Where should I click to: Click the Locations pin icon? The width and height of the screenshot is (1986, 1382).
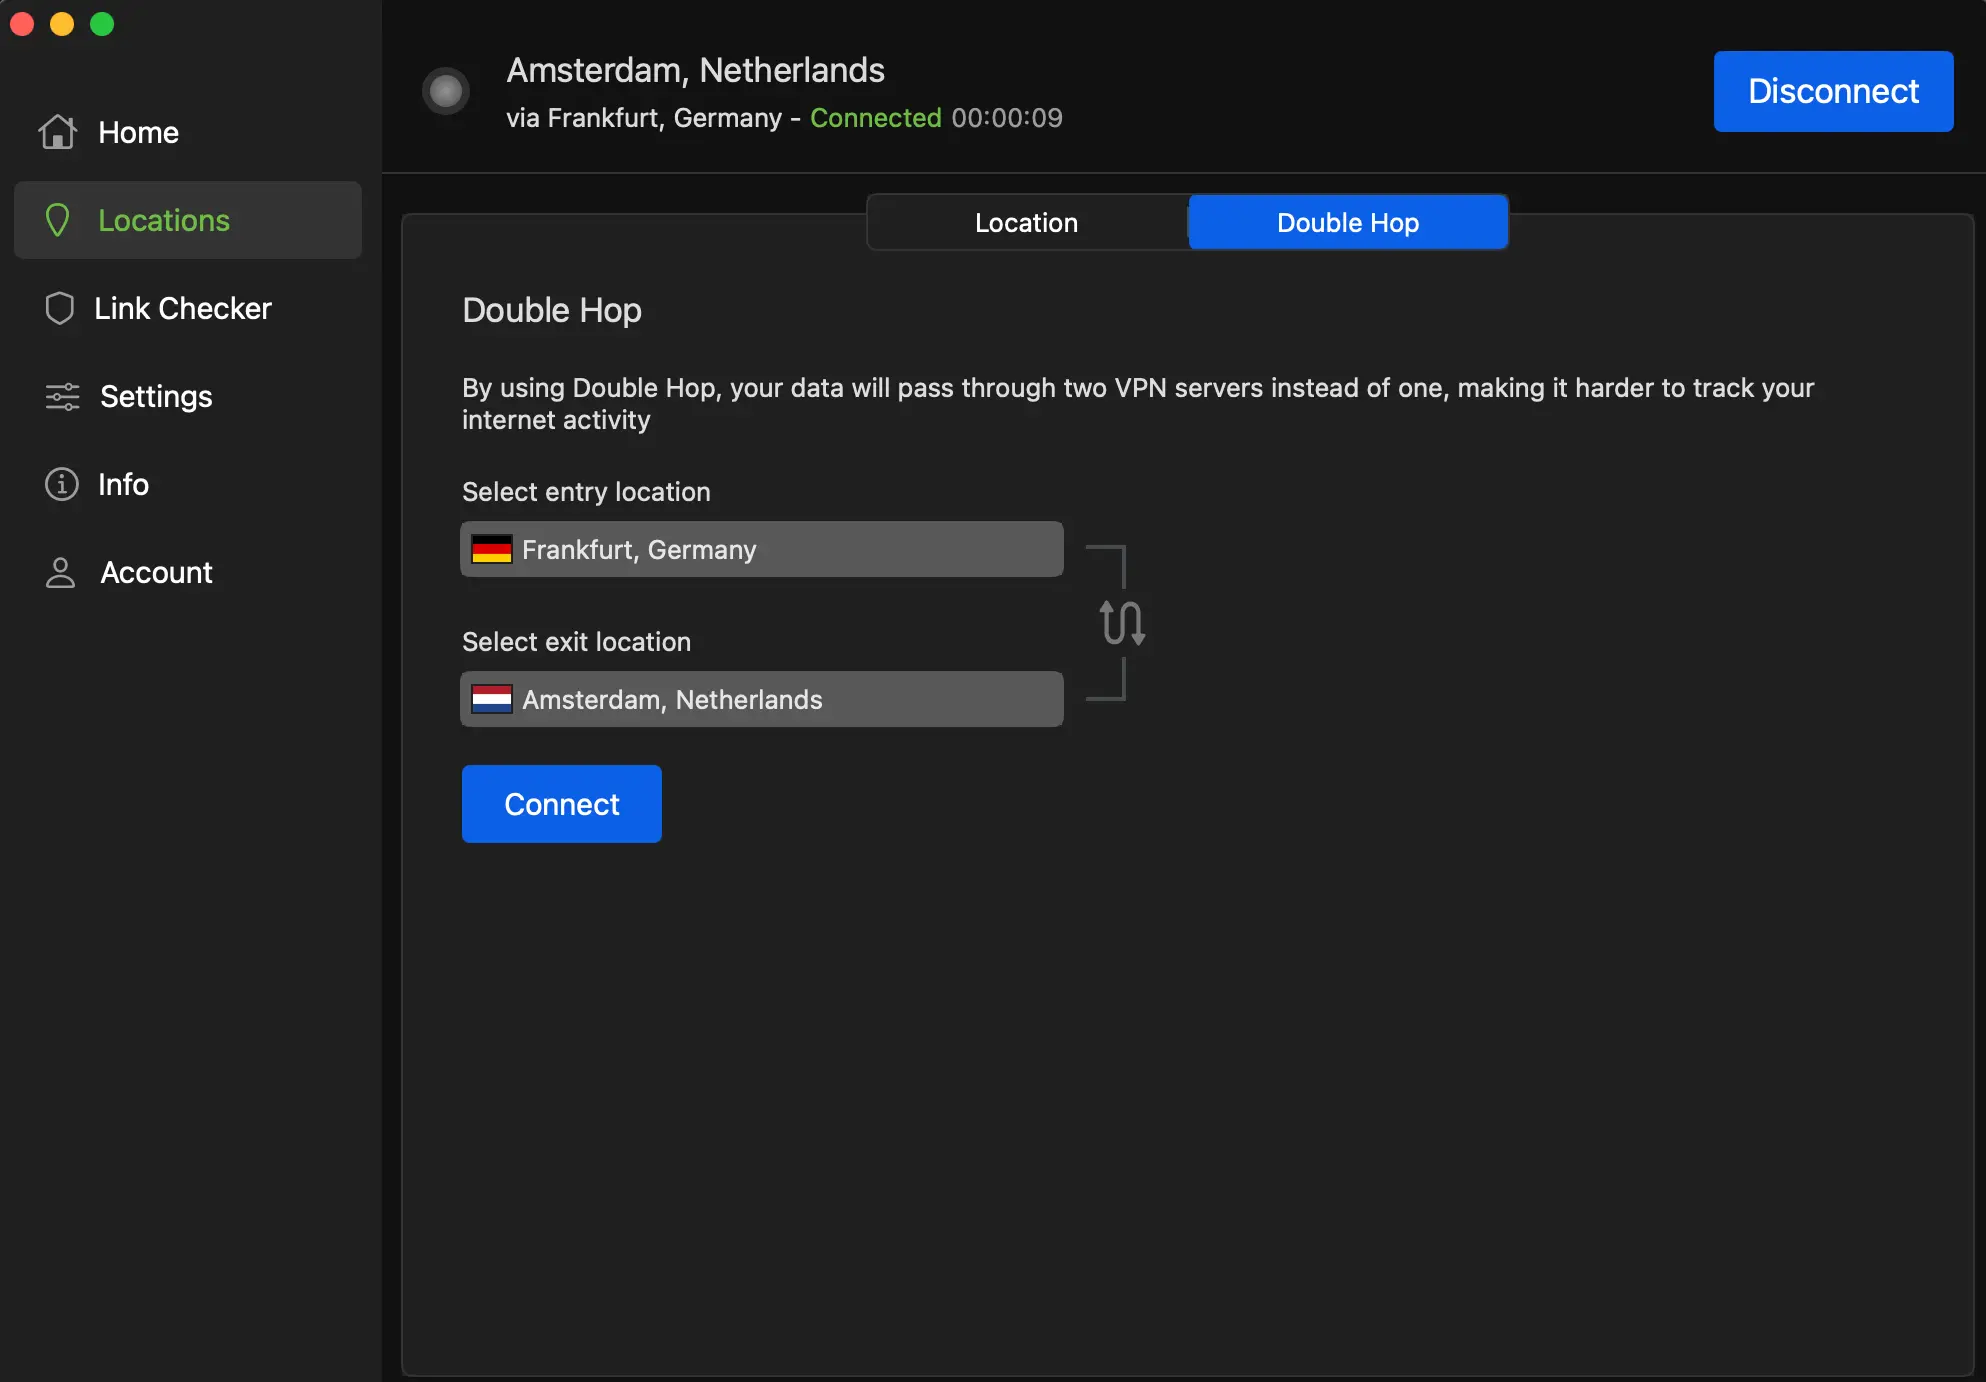[58, 220]
